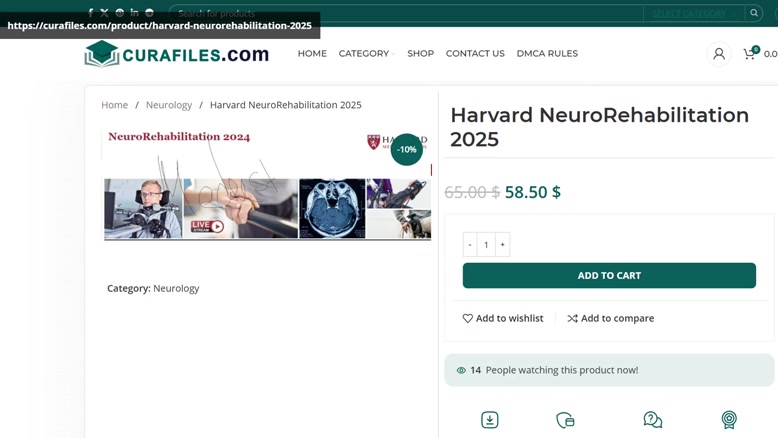Click the Add to Cart button

(609, 275)
